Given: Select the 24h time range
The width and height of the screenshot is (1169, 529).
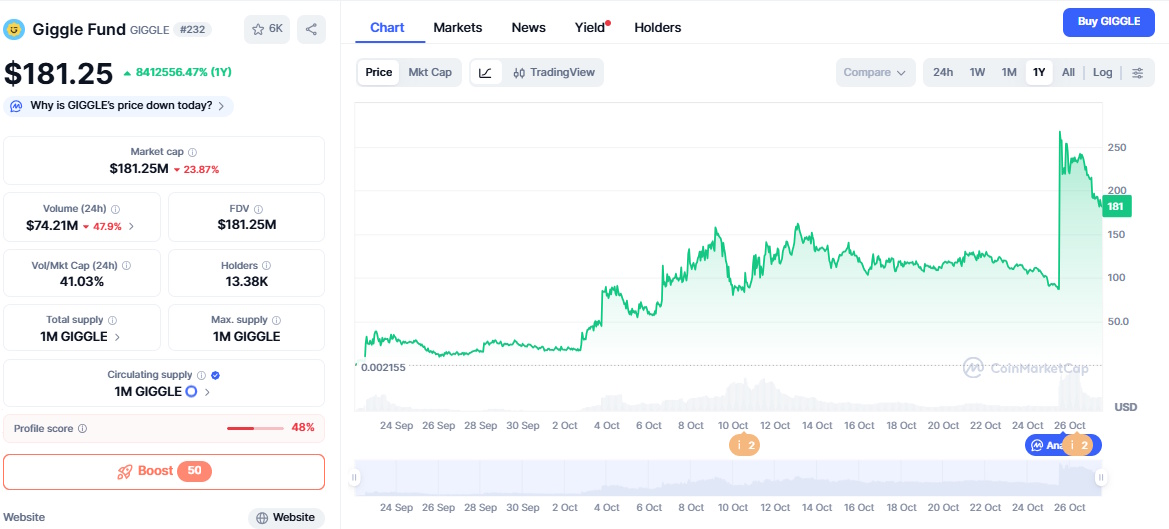Looking at the screenshot, I should (x=942, y=73).
